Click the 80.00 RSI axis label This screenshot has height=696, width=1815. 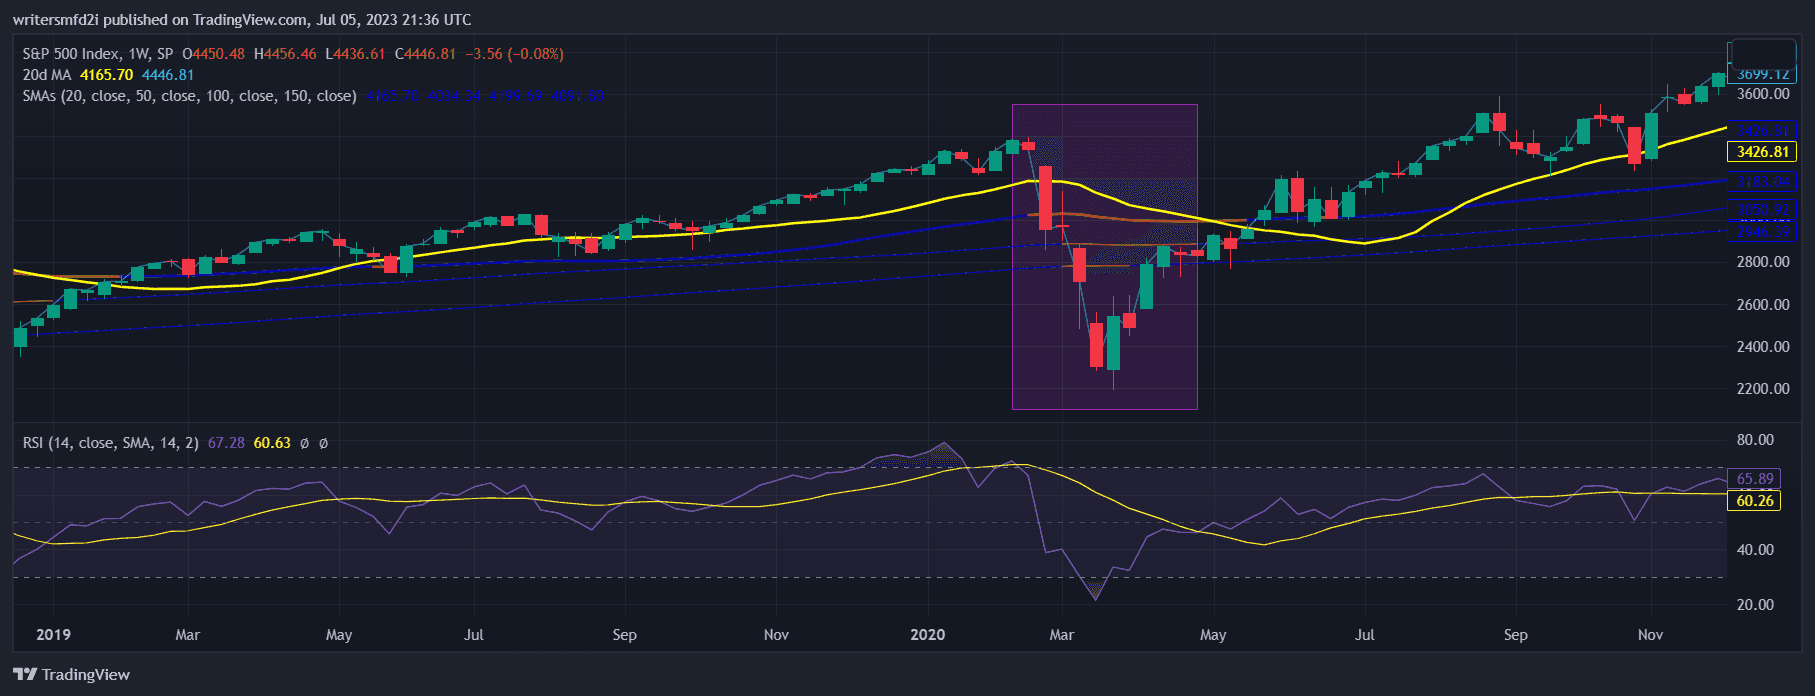[x=1755, y=440]
